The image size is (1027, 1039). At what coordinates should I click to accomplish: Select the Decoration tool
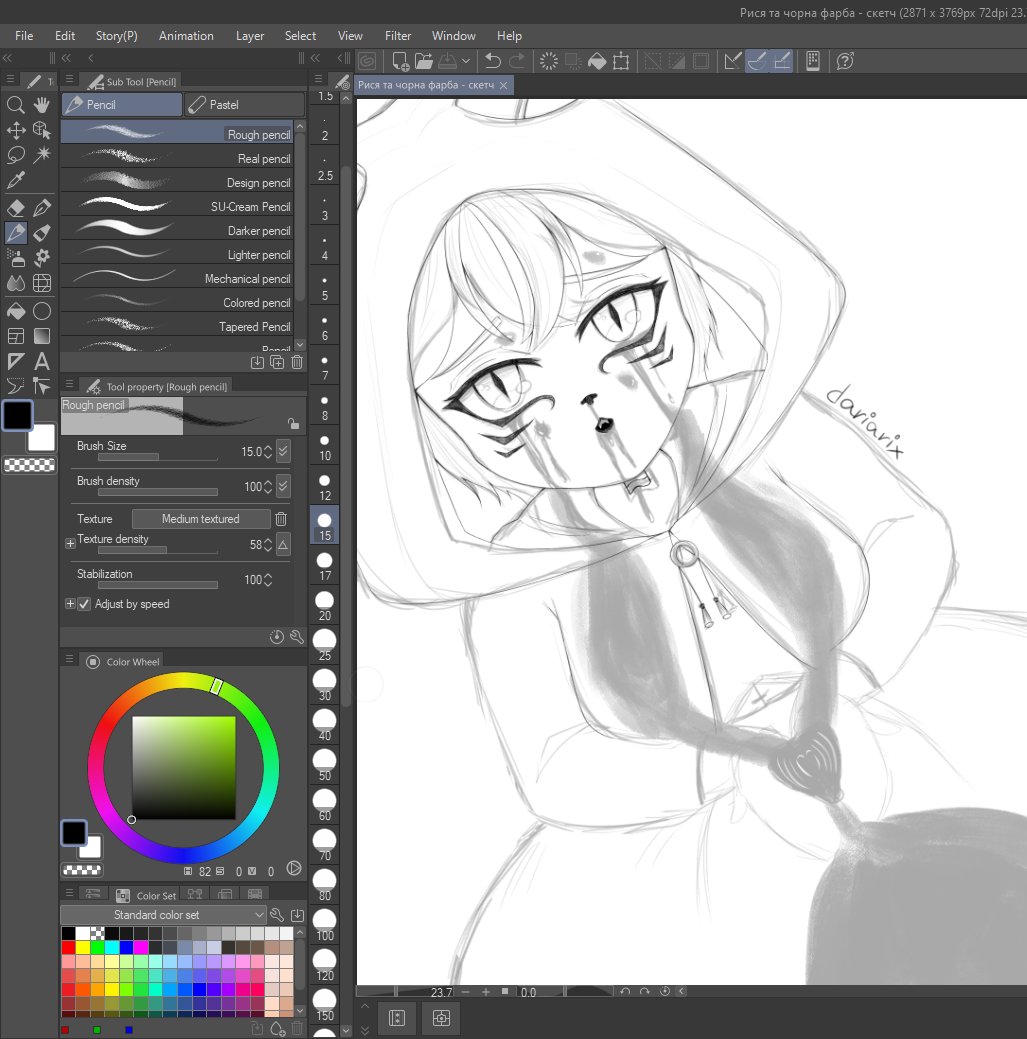point(42,258)
